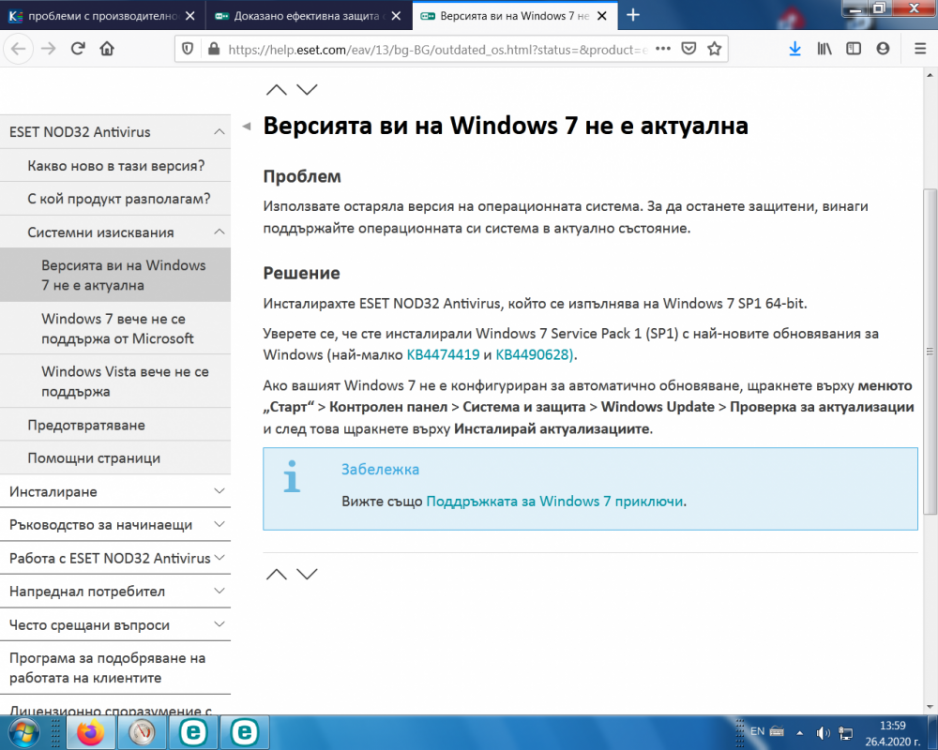Bookmark this page with star
Screen dimensions: 938x750
pyautogui.click(x=714, y=49)
